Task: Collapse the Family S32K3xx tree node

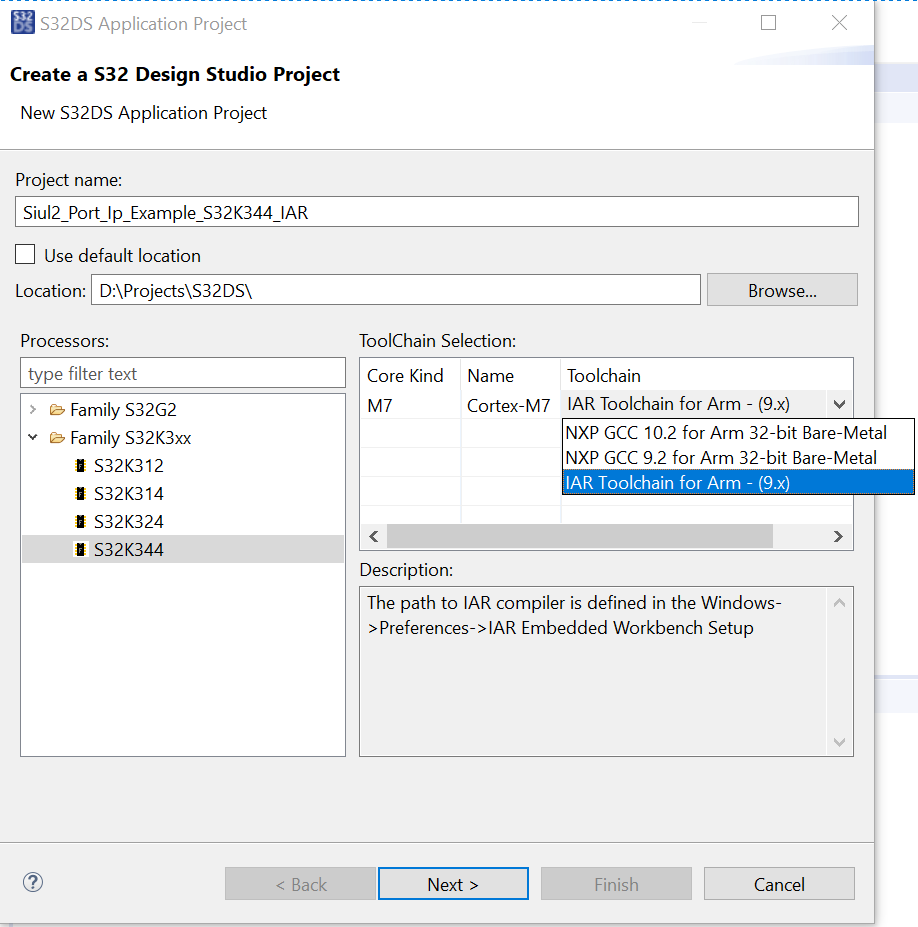Action: point(33,438)
